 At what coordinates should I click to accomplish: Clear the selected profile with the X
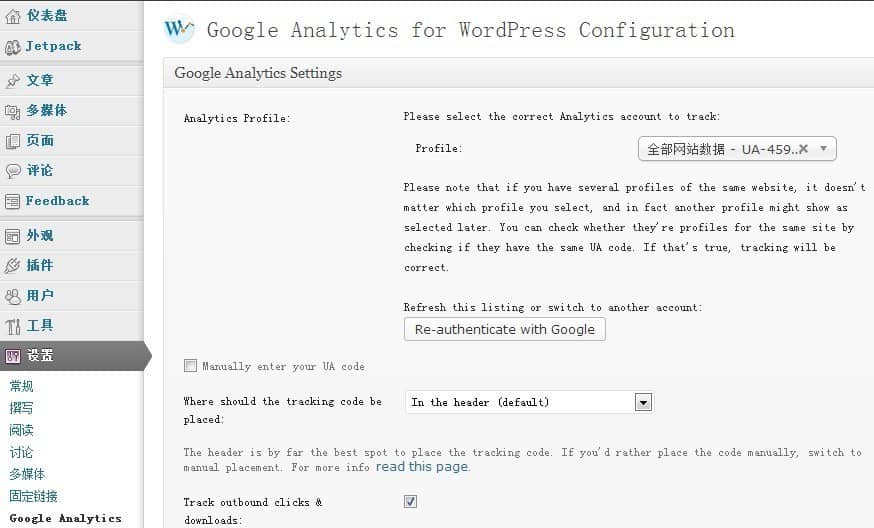[803, 149]
